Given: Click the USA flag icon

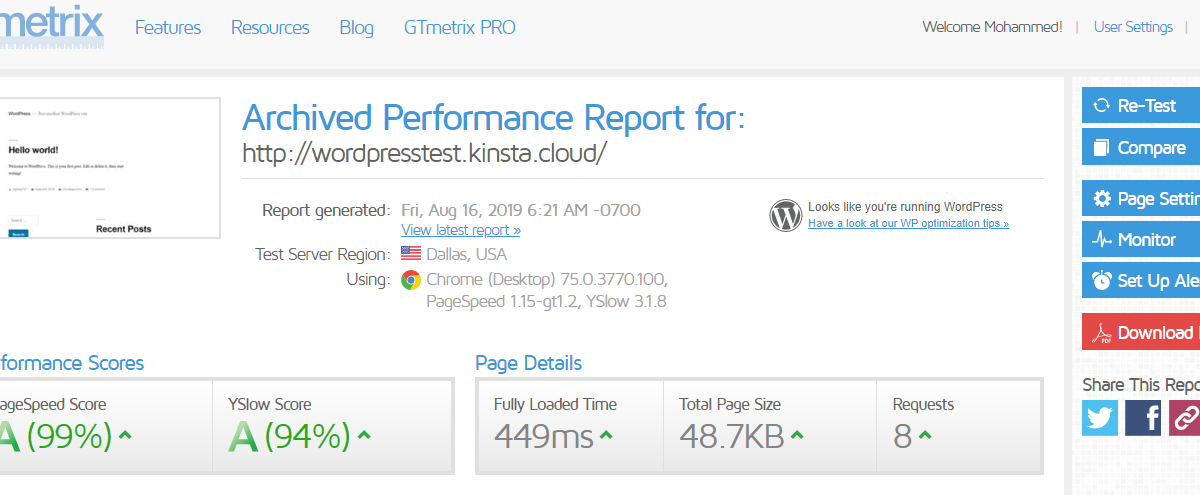Looking at the screenshot, I should tap(411, 254).
